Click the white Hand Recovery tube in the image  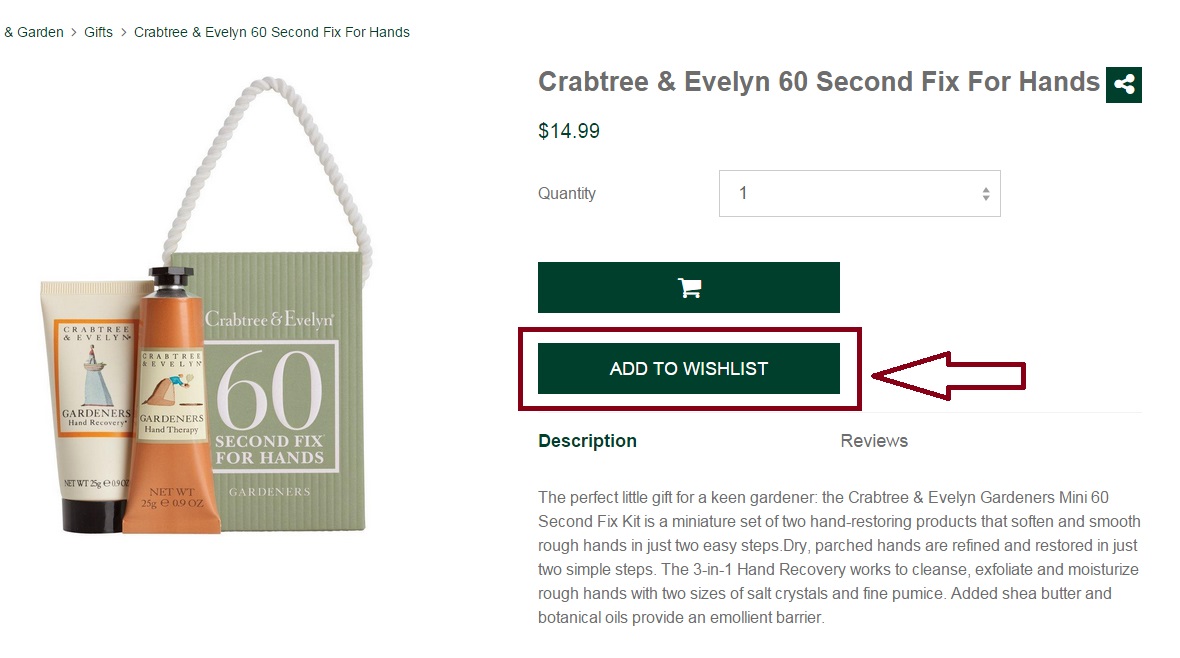pos(88,400)
